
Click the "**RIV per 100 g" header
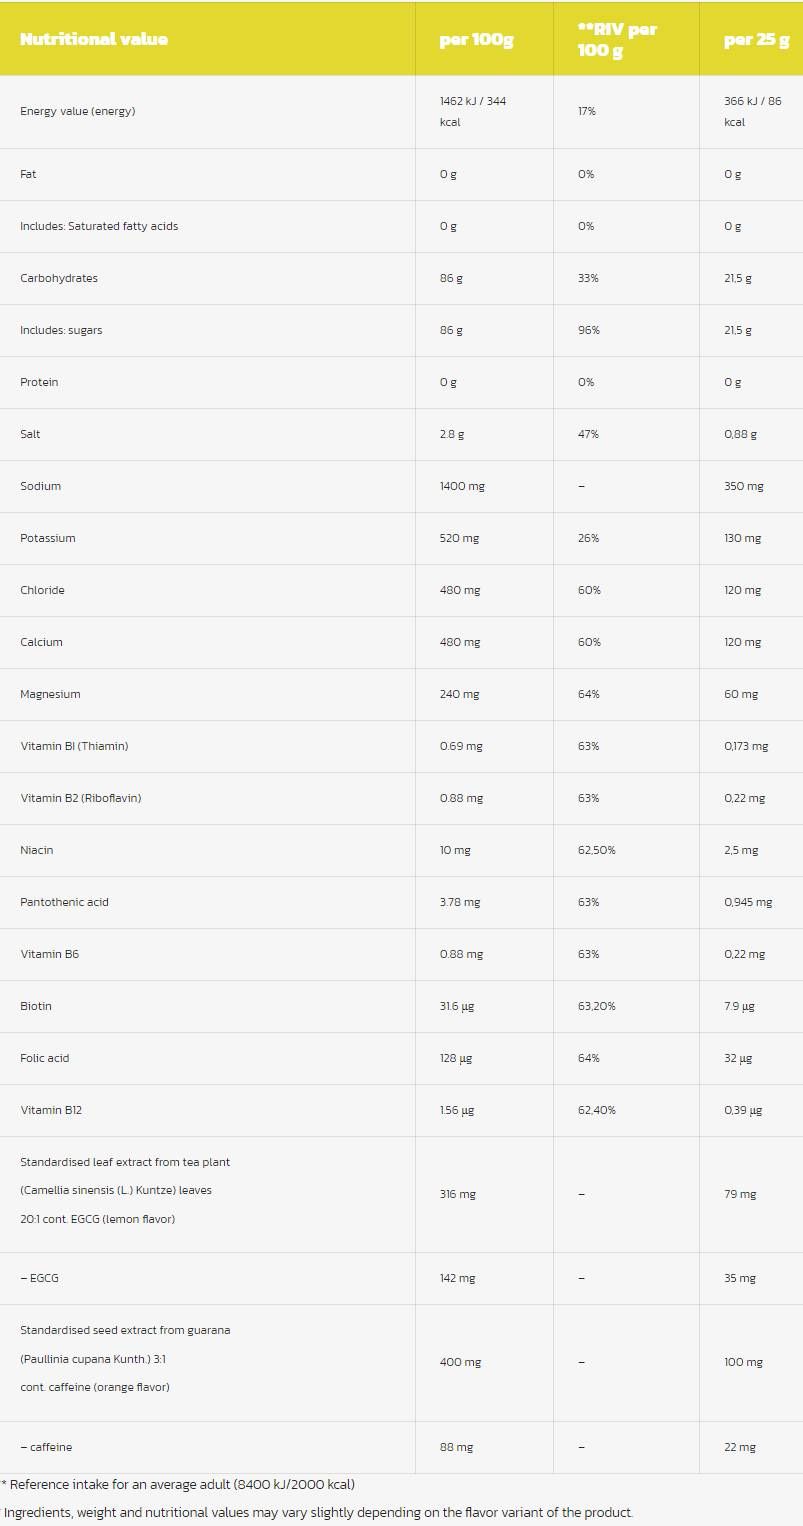pos(617,40)
